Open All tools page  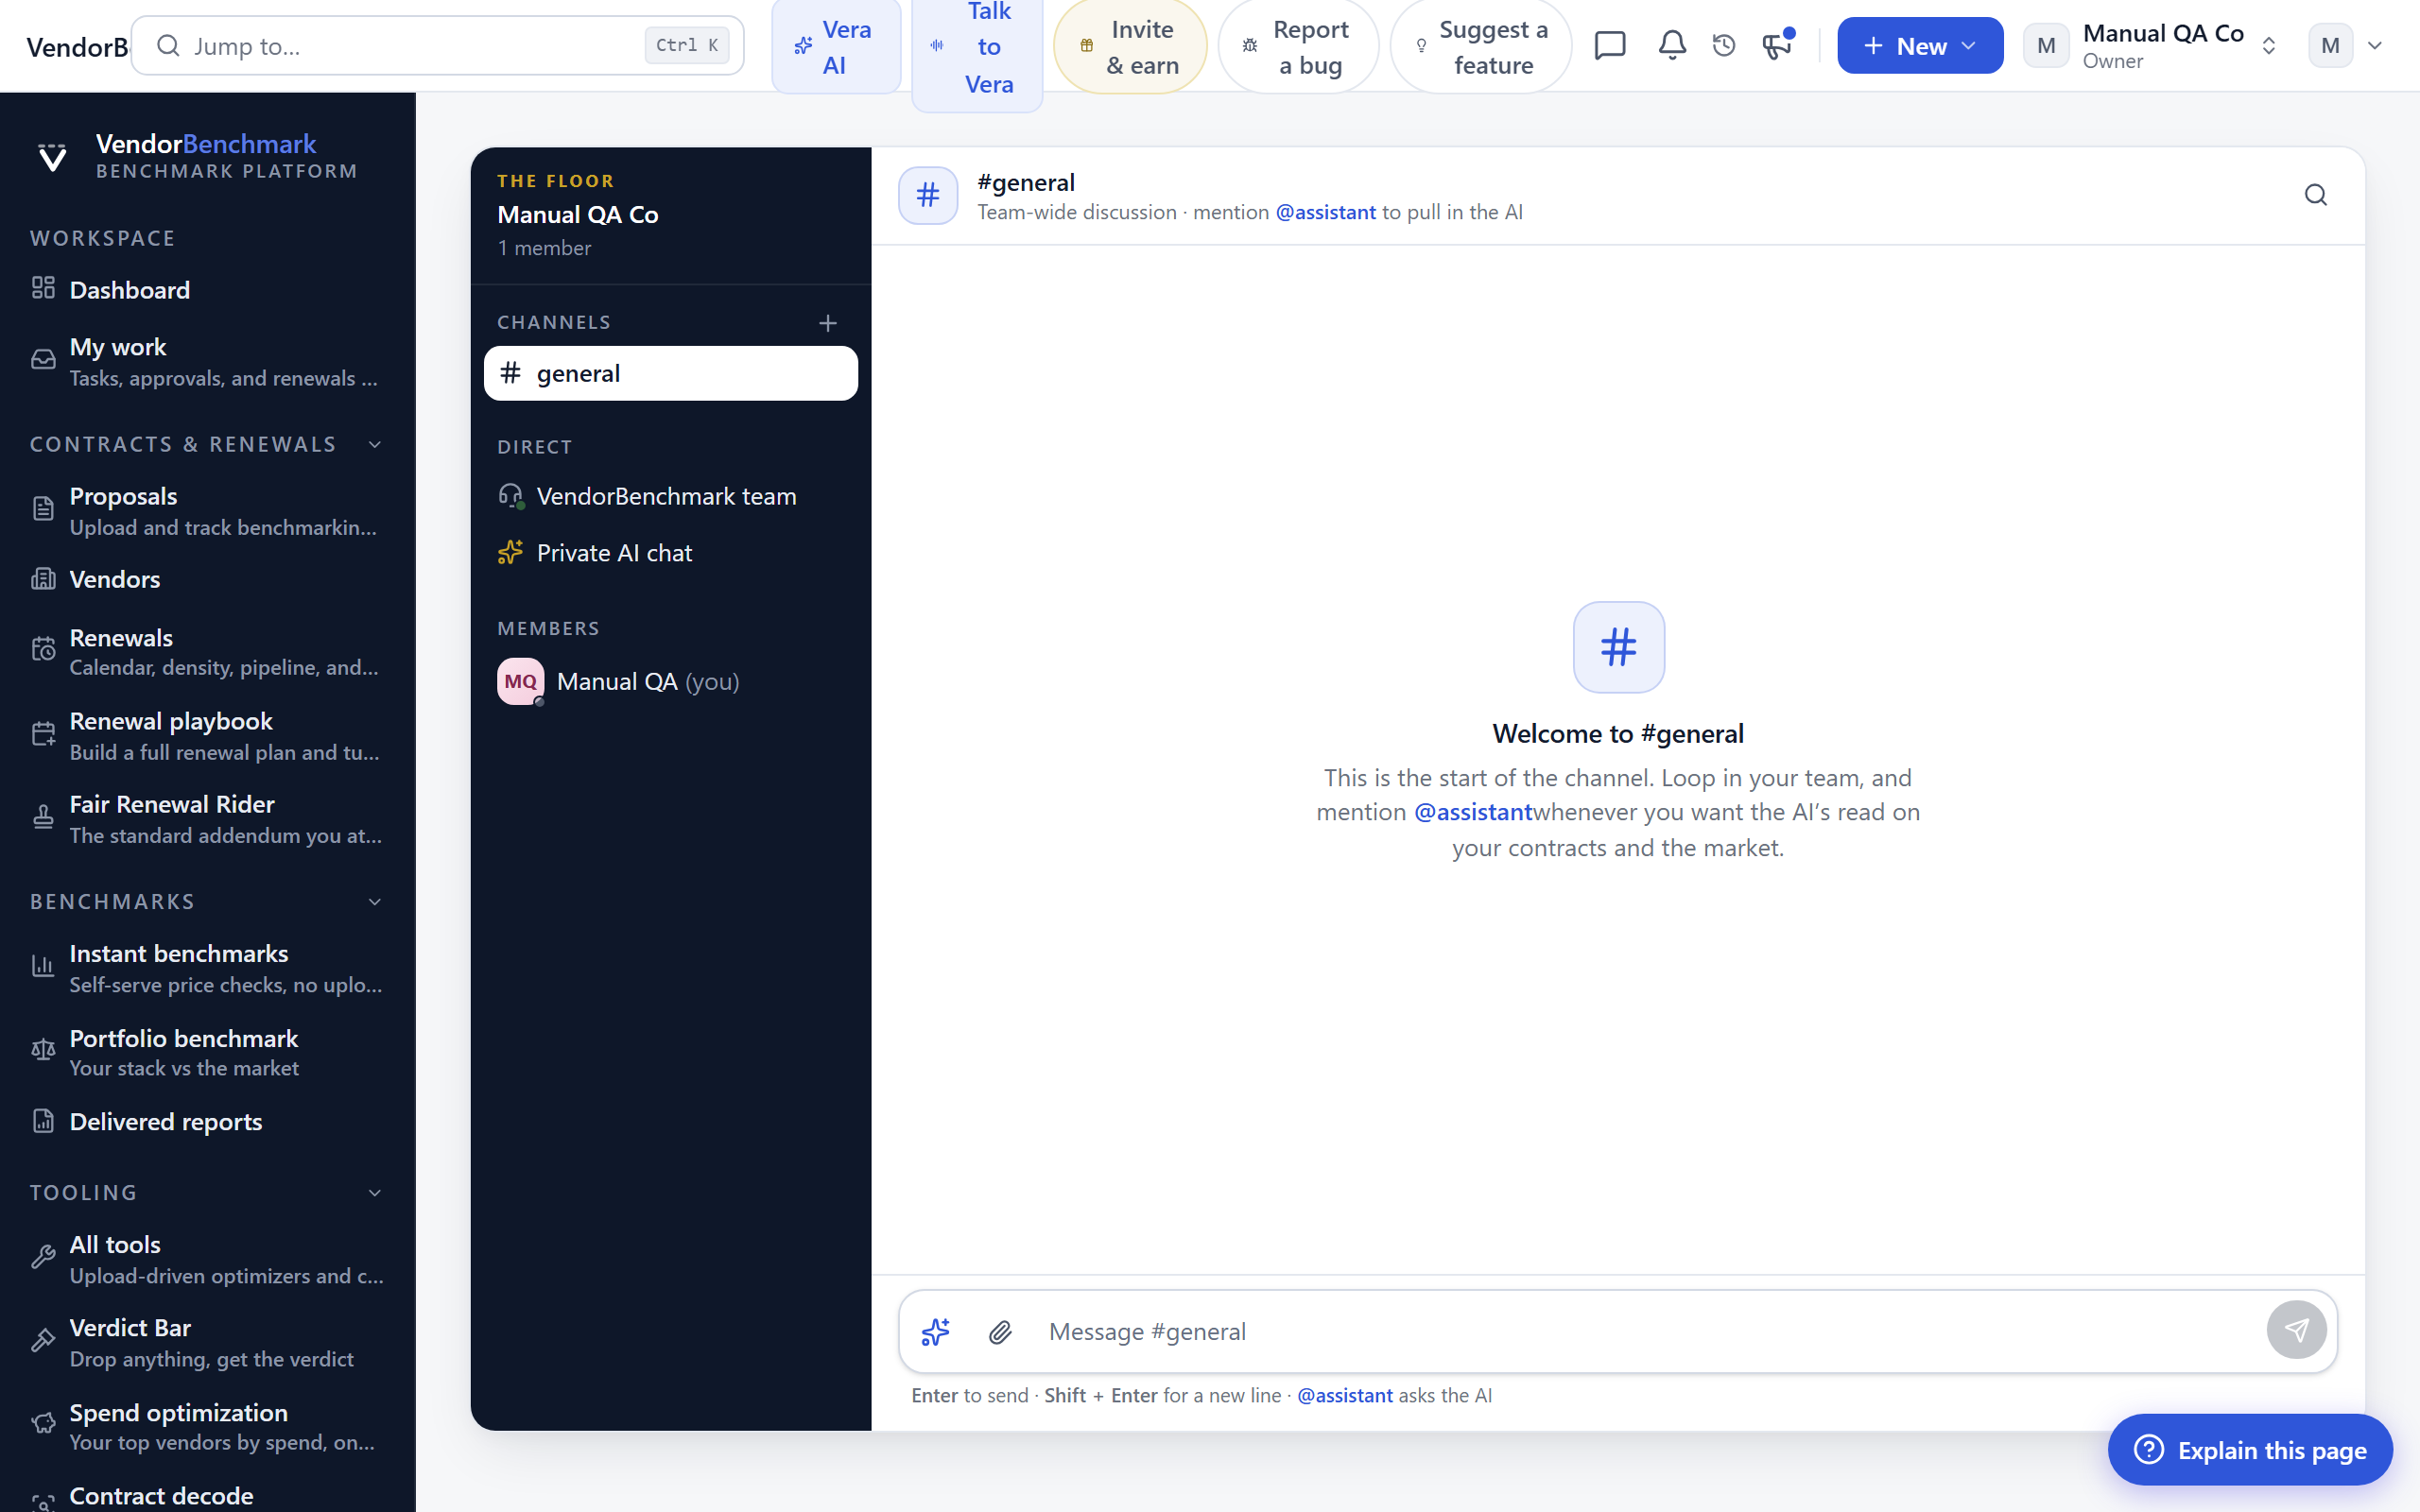207,1259
